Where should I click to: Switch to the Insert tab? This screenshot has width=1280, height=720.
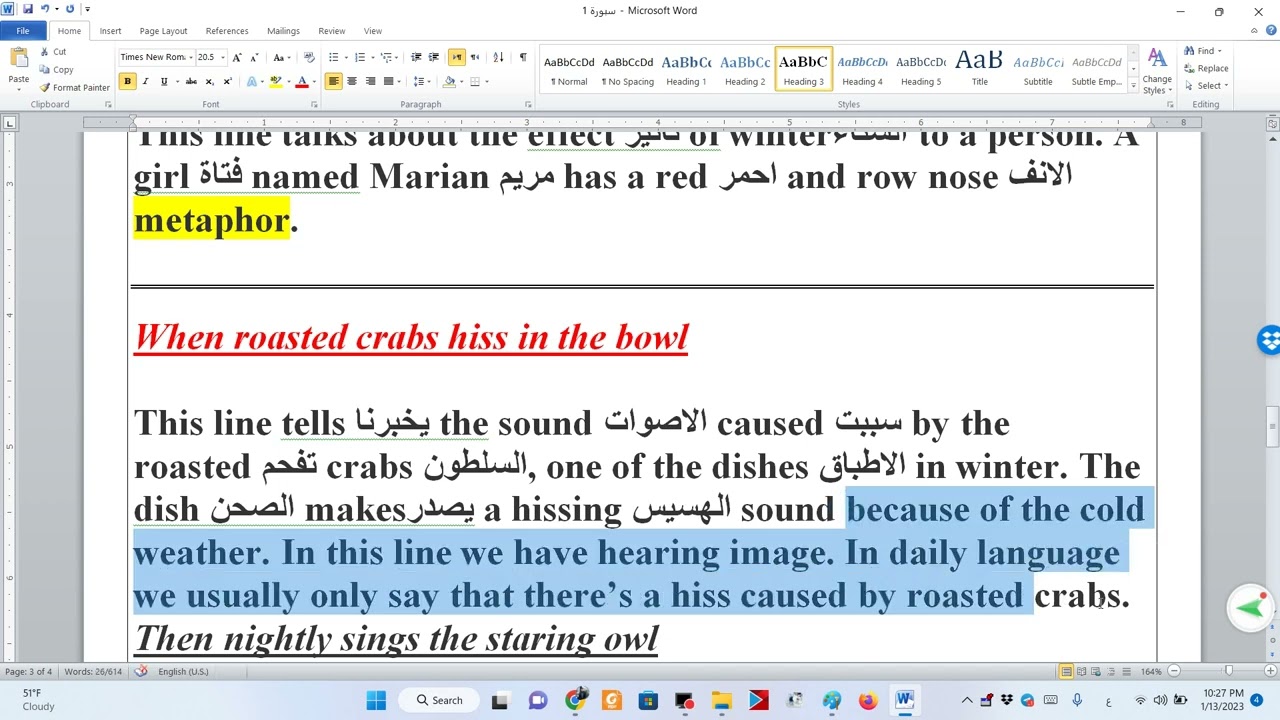click(x=110, y=31)
